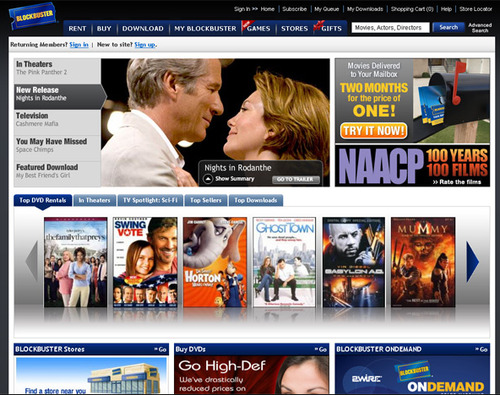The height and width of the screenshot is (395, 500).
Task: Click Sign up for new users
Action: (145, 45)
